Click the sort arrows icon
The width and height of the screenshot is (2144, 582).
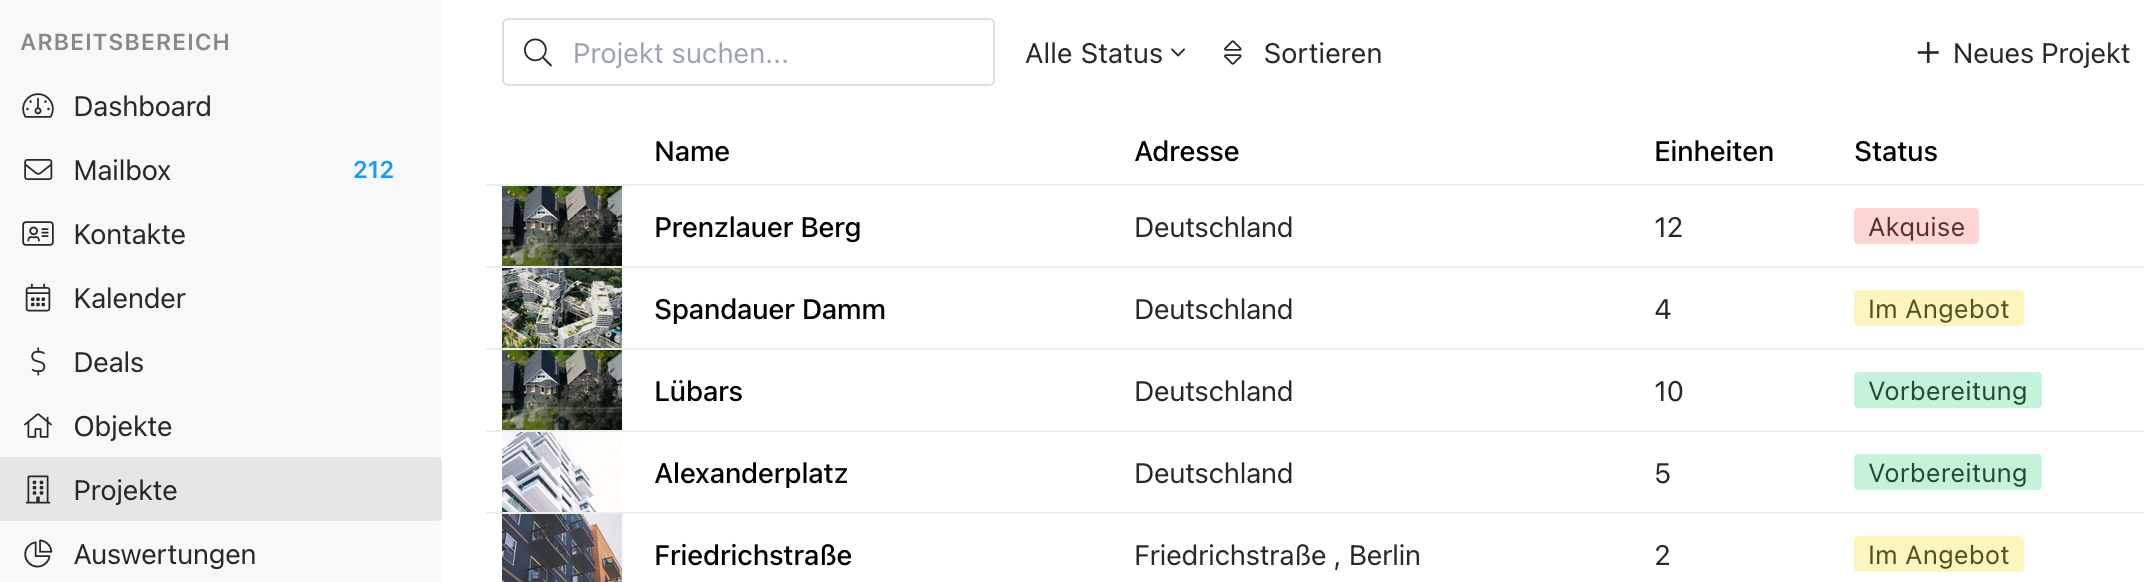(x=1233, y=53)
